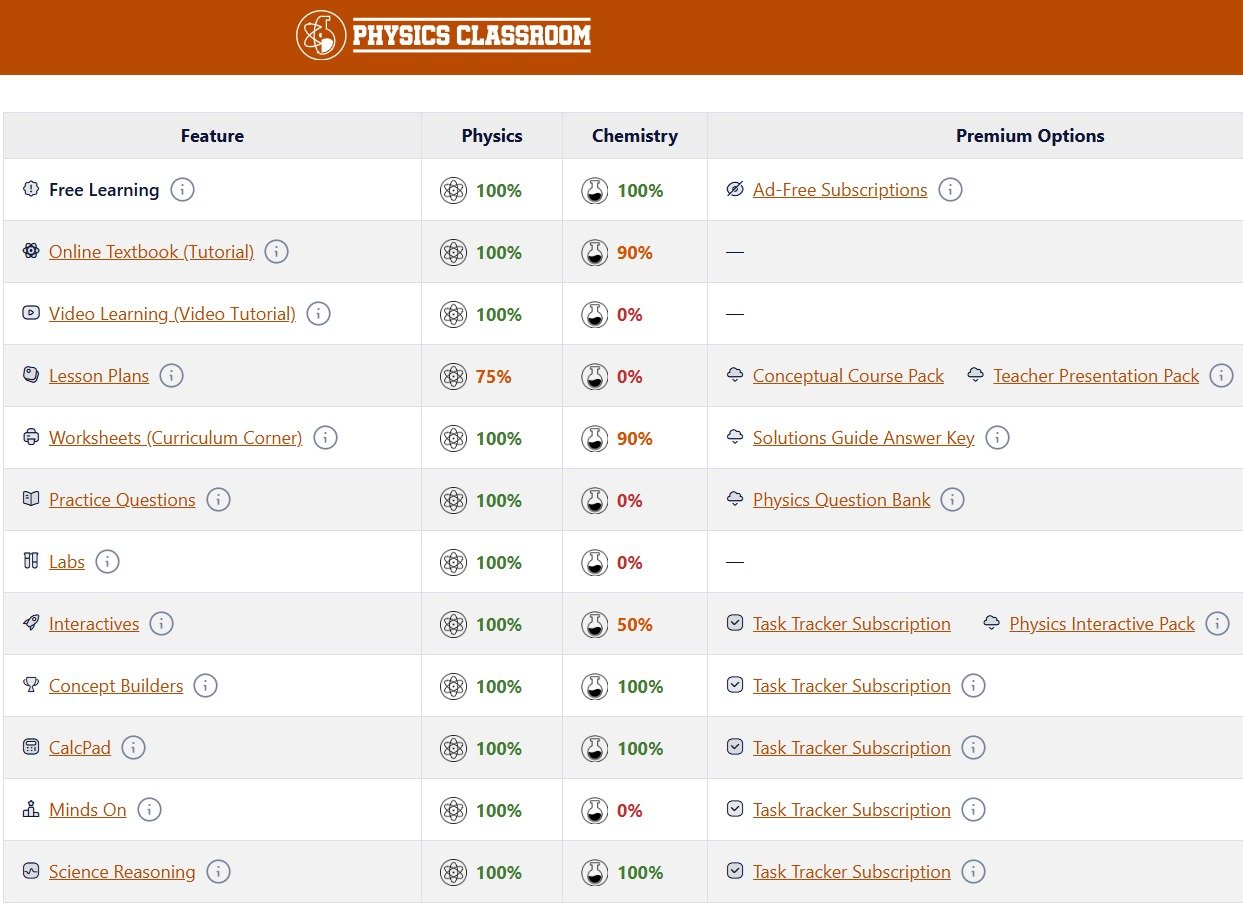Open the Teacher Presentation Pack link
1243x904 pixels.
click(x=1096, y=375)
